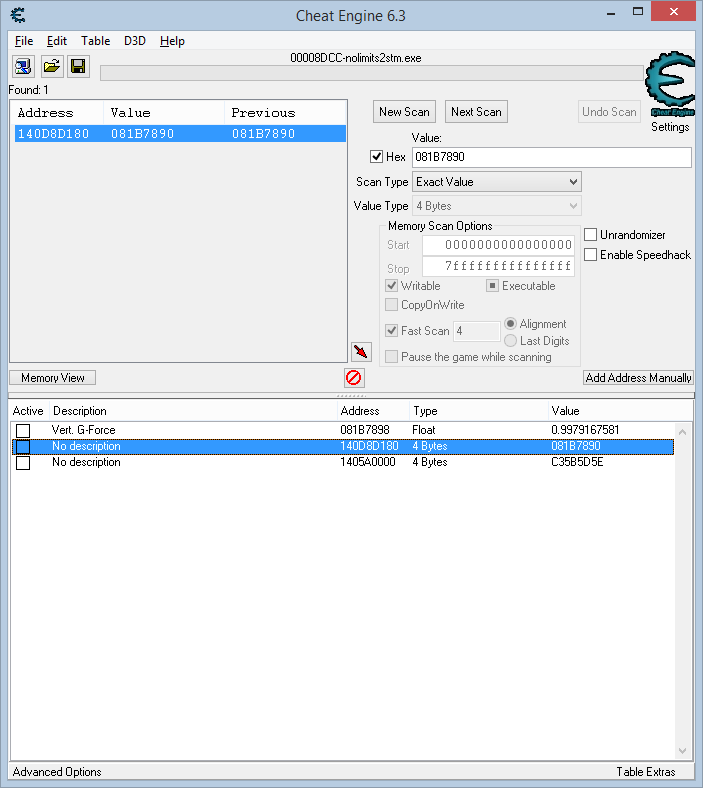Click the Cheat Engine logo settings icon
Image resolution: width=703 pixels, height=788 pixels.
click(670, 84)
